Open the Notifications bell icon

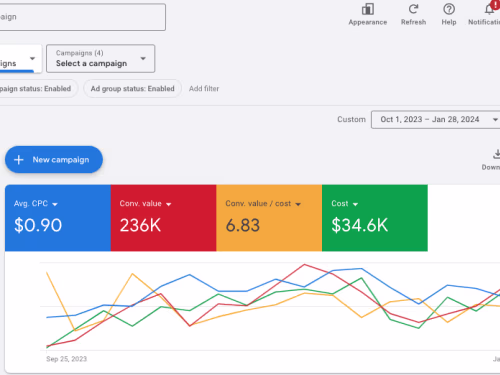[489, 9]
